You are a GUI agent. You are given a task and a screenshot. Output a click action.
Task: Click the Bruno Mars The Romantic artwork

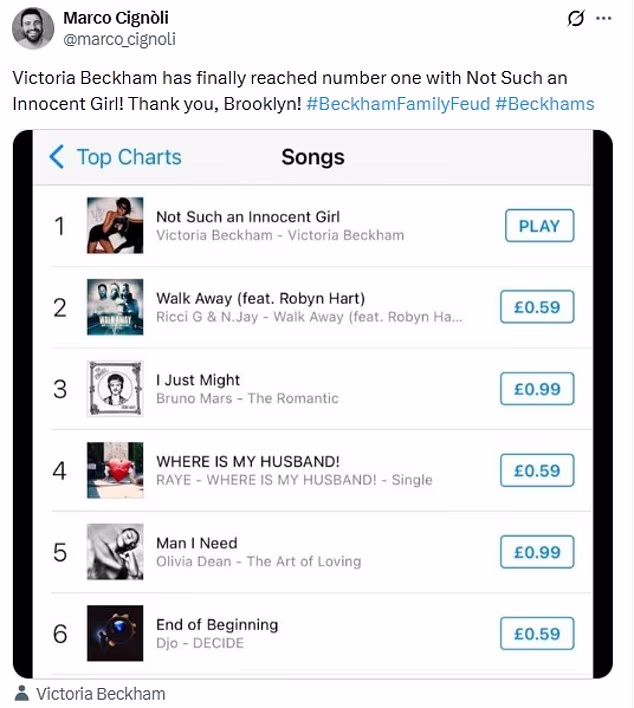tap(115, 389)
